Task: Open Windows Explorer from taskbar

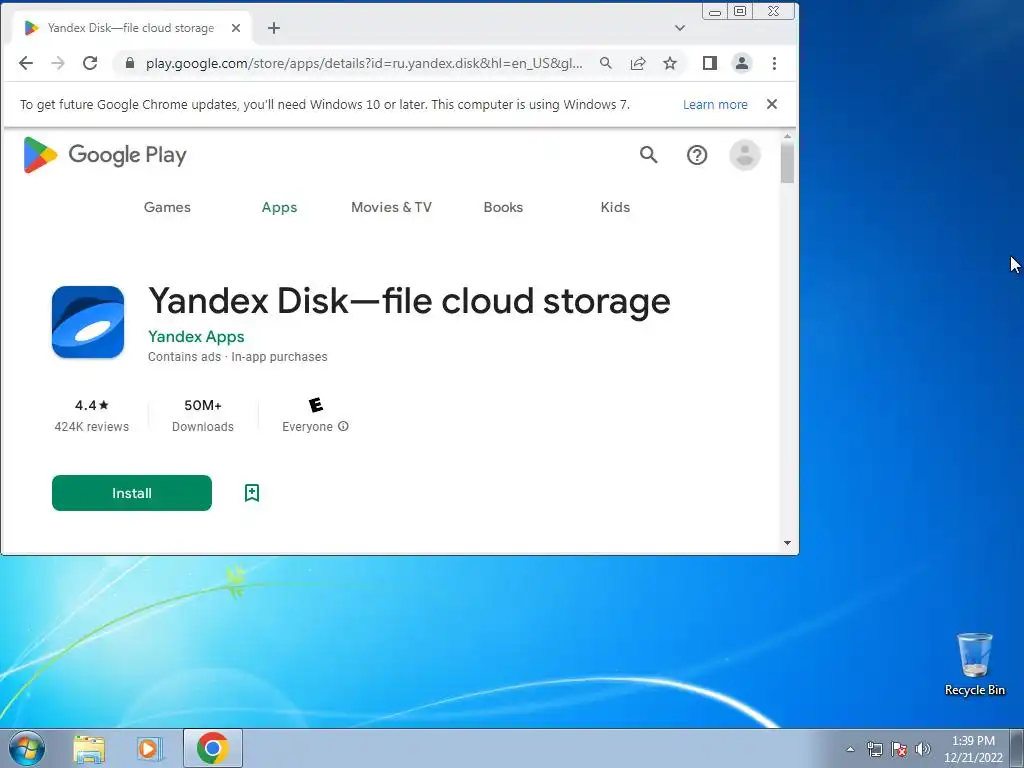Action: pos(89,749)
